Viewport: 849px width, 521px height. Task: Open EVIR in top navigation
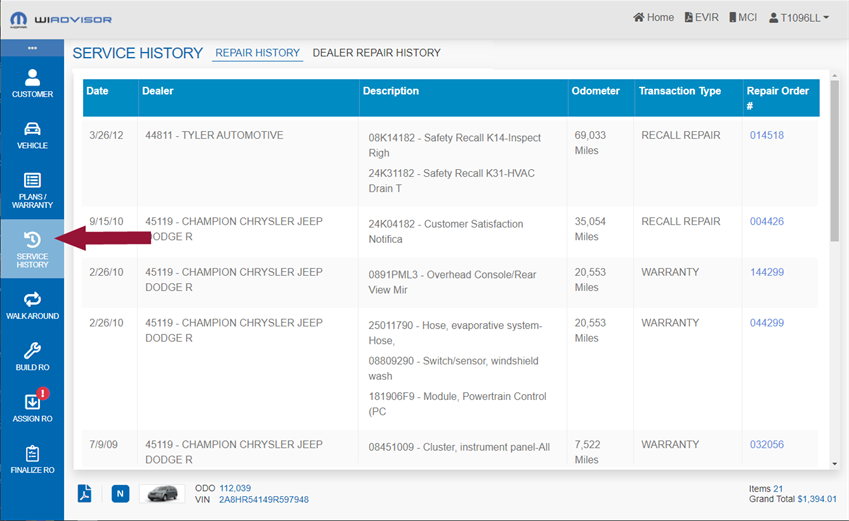click(x=702, y=17)
